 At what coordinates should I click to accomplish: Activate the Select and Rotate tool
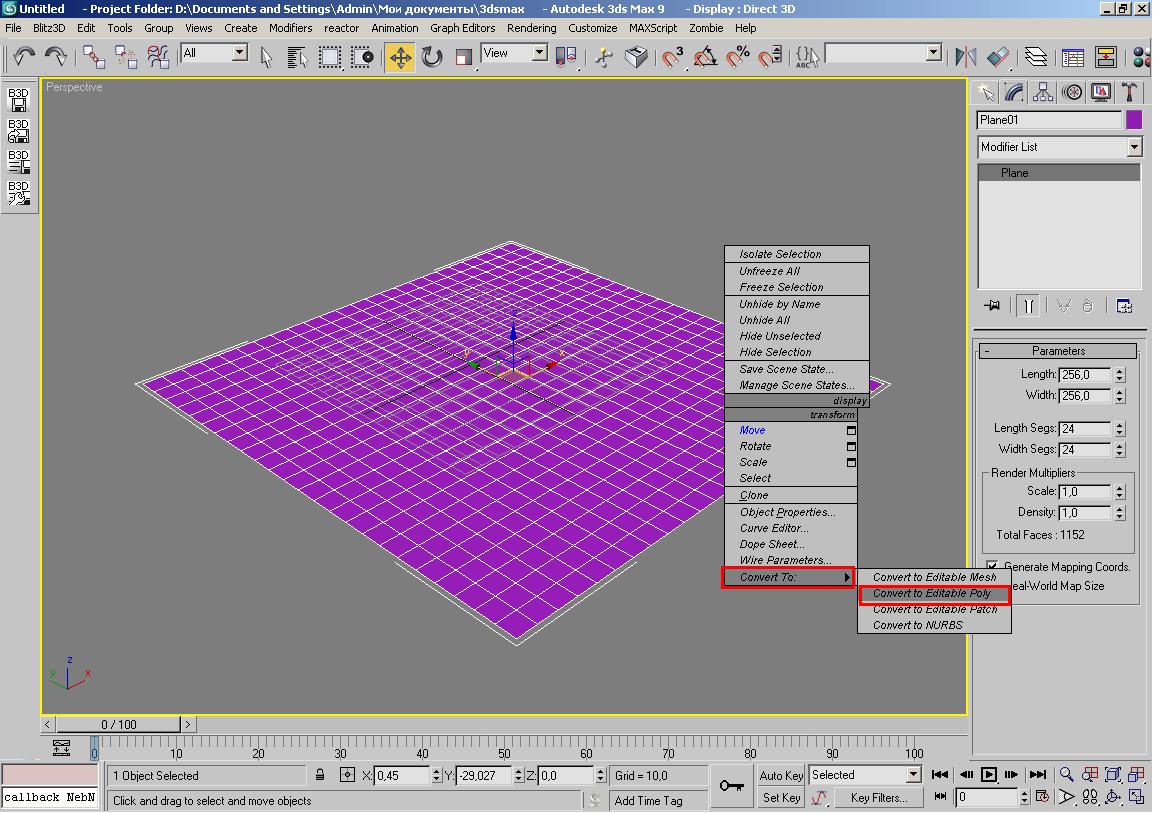[432, 57]
